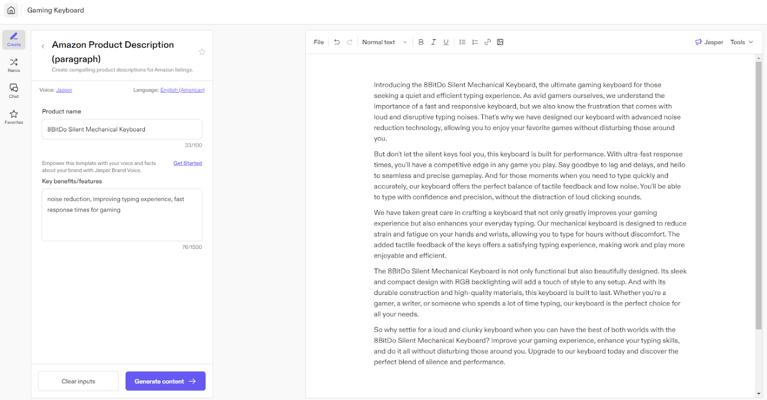Screen dimensions: 767x400
Task: Open the Normal text style dropdown
Action: coord(384,42)
